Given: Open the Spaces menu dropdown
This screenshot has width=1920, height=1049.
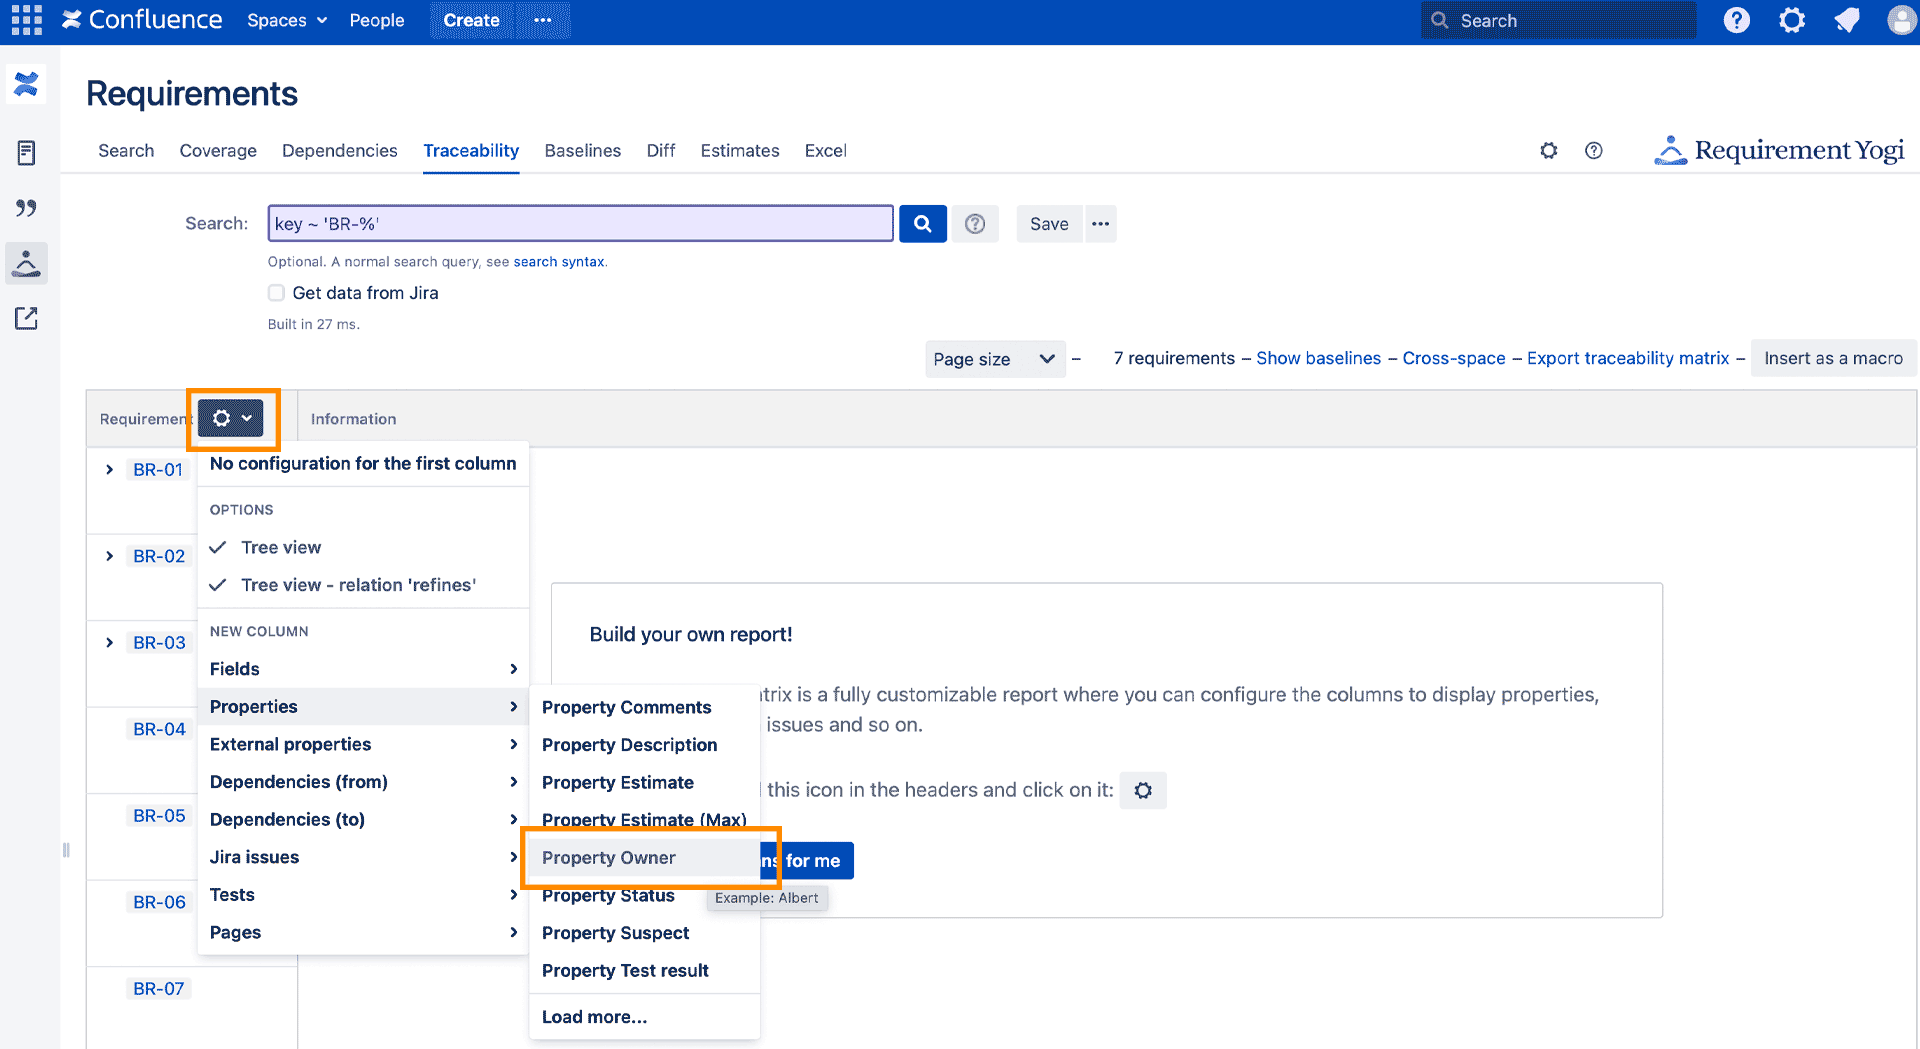Looking at the screenshot, I should tap(286, 19).
